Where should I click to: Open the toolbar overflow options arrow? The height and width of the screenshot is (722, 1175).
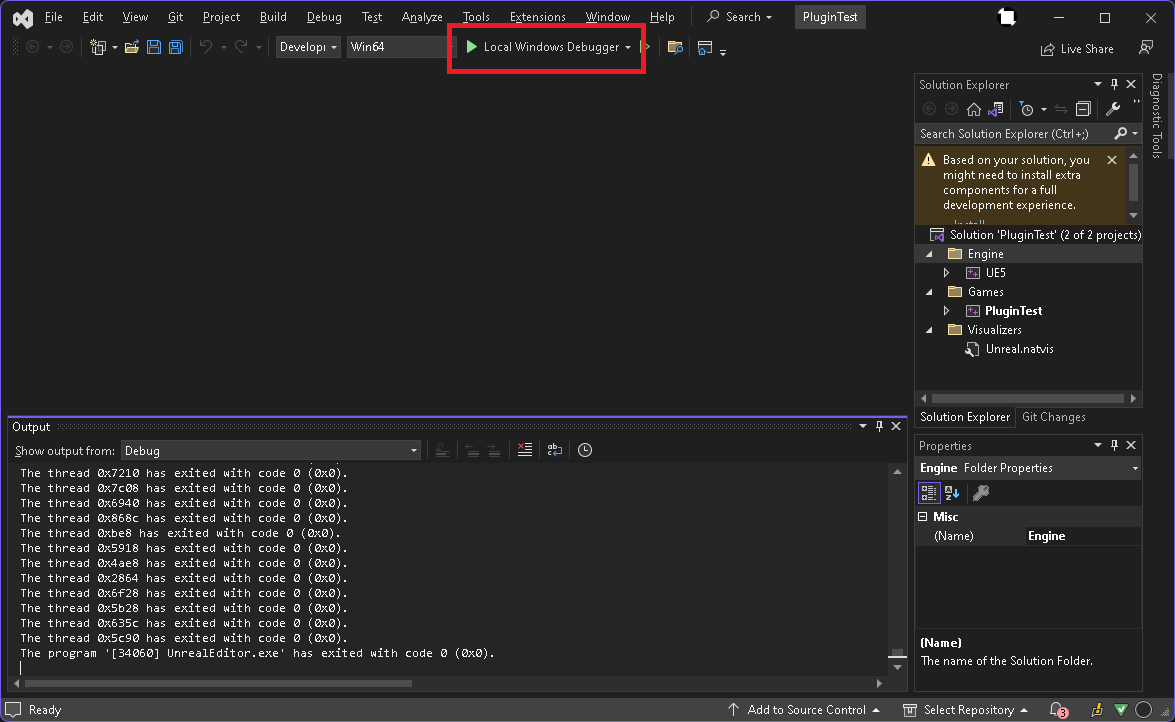coord(723,52)
